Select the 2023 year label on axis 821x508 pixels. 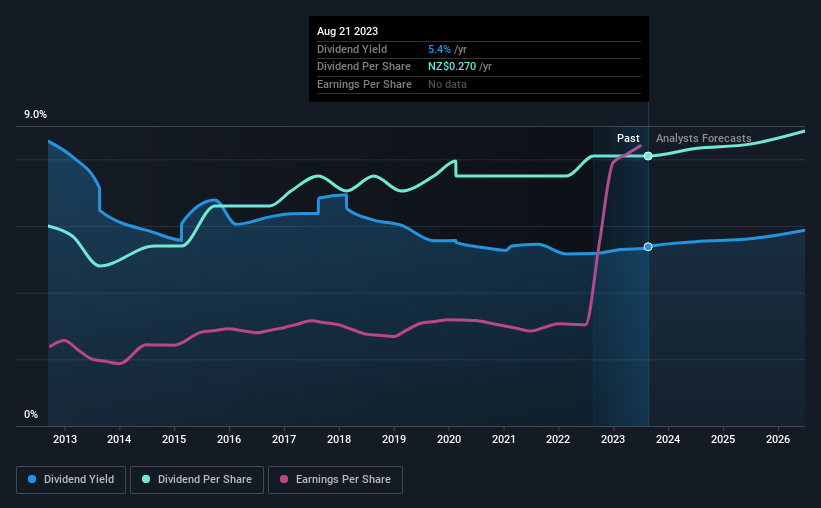coord(613,439)
